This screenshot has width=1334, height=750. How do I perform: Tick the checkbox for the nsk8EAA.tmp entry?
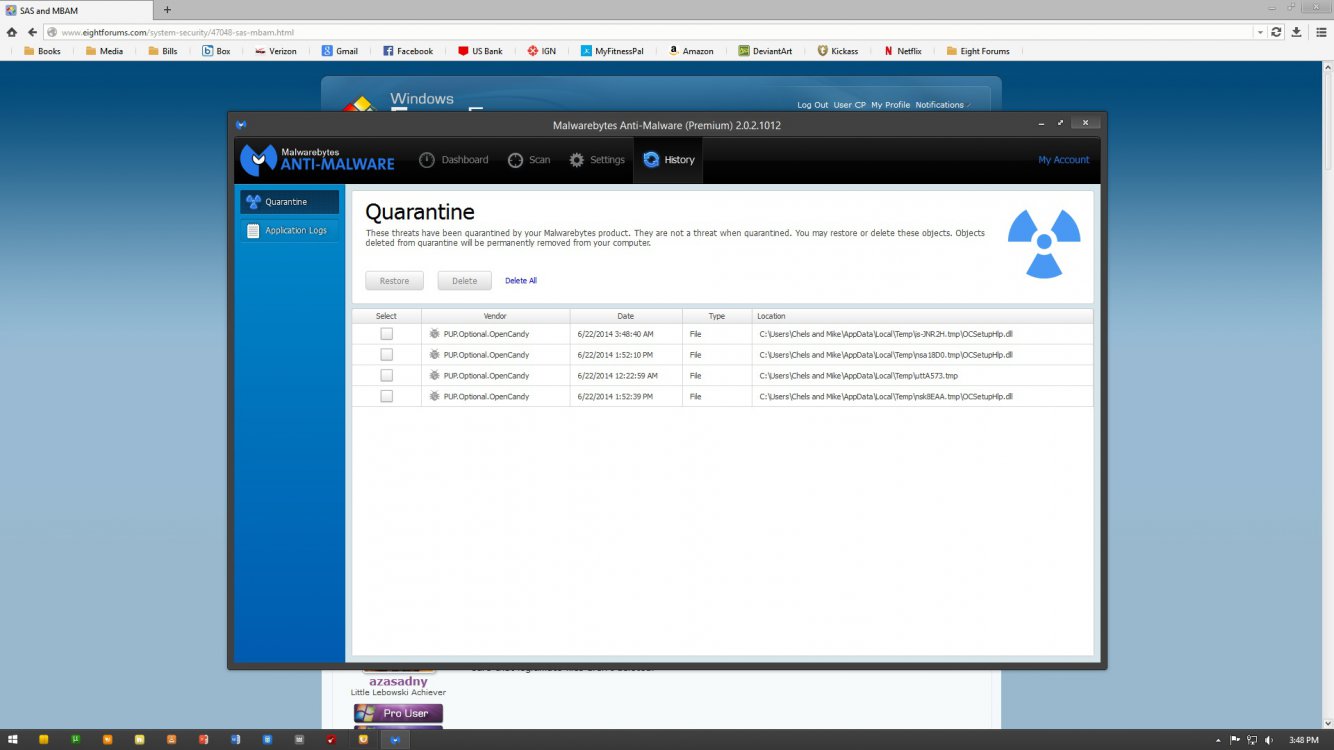pos(386,397)
